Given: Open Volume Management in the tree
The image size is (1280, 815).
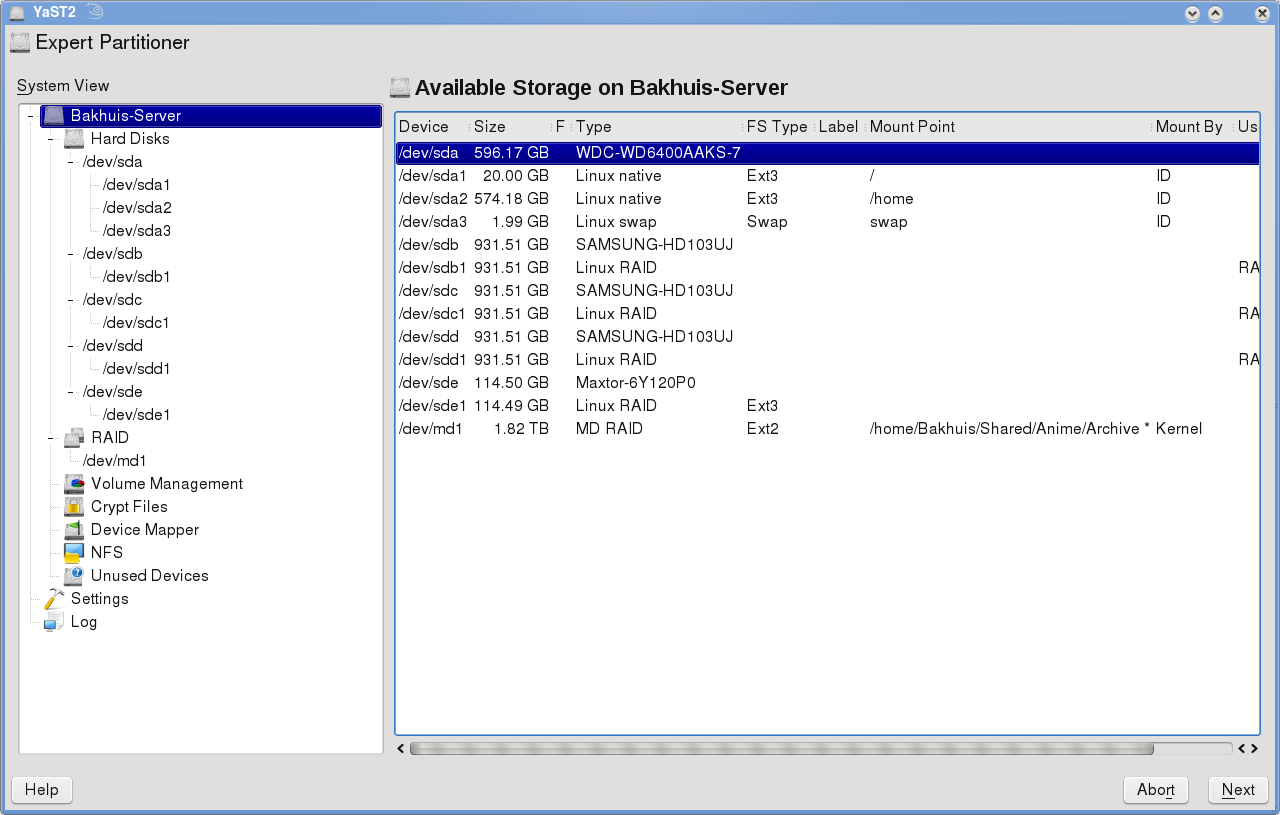Looking at the screenshot, I should tap(167, 484).
